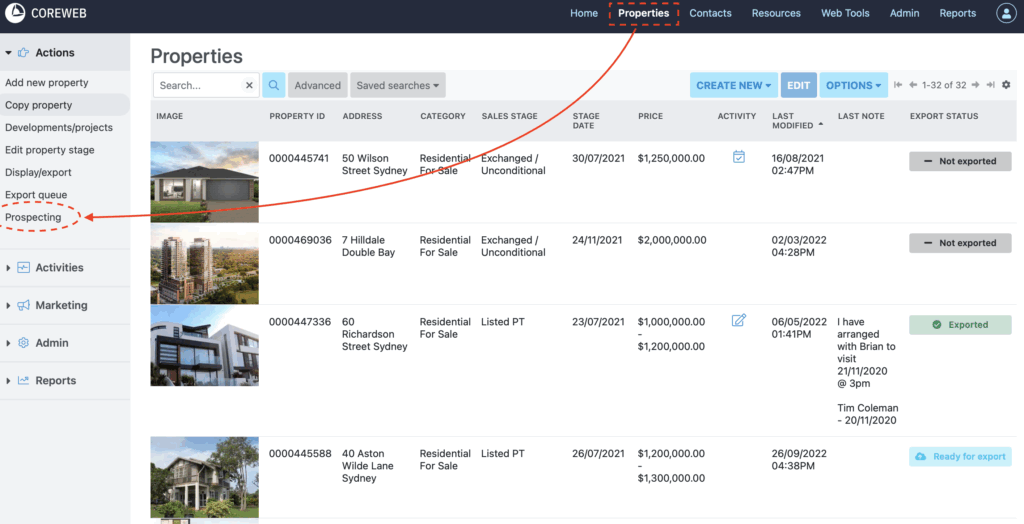Go to the next page arrow
The width and height of the screenshot is (1024, 524).
point(976,85)
